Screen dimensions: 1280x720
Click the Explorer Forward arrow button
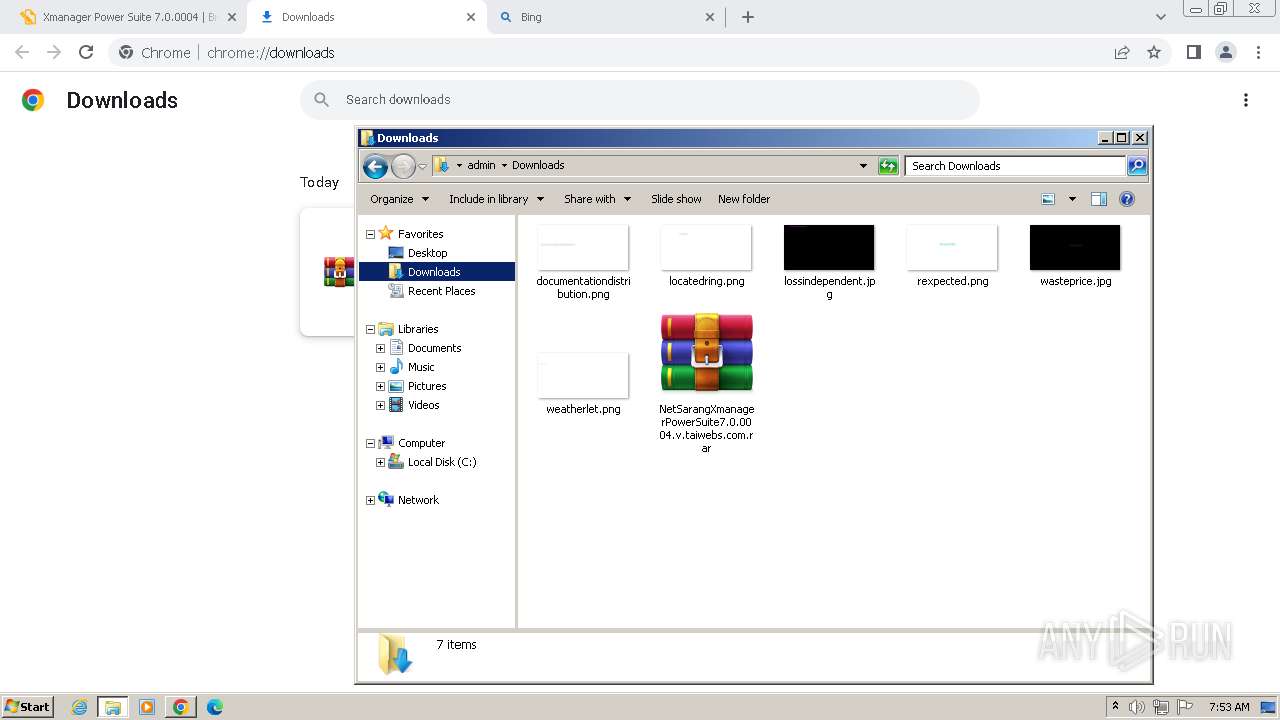403,166
